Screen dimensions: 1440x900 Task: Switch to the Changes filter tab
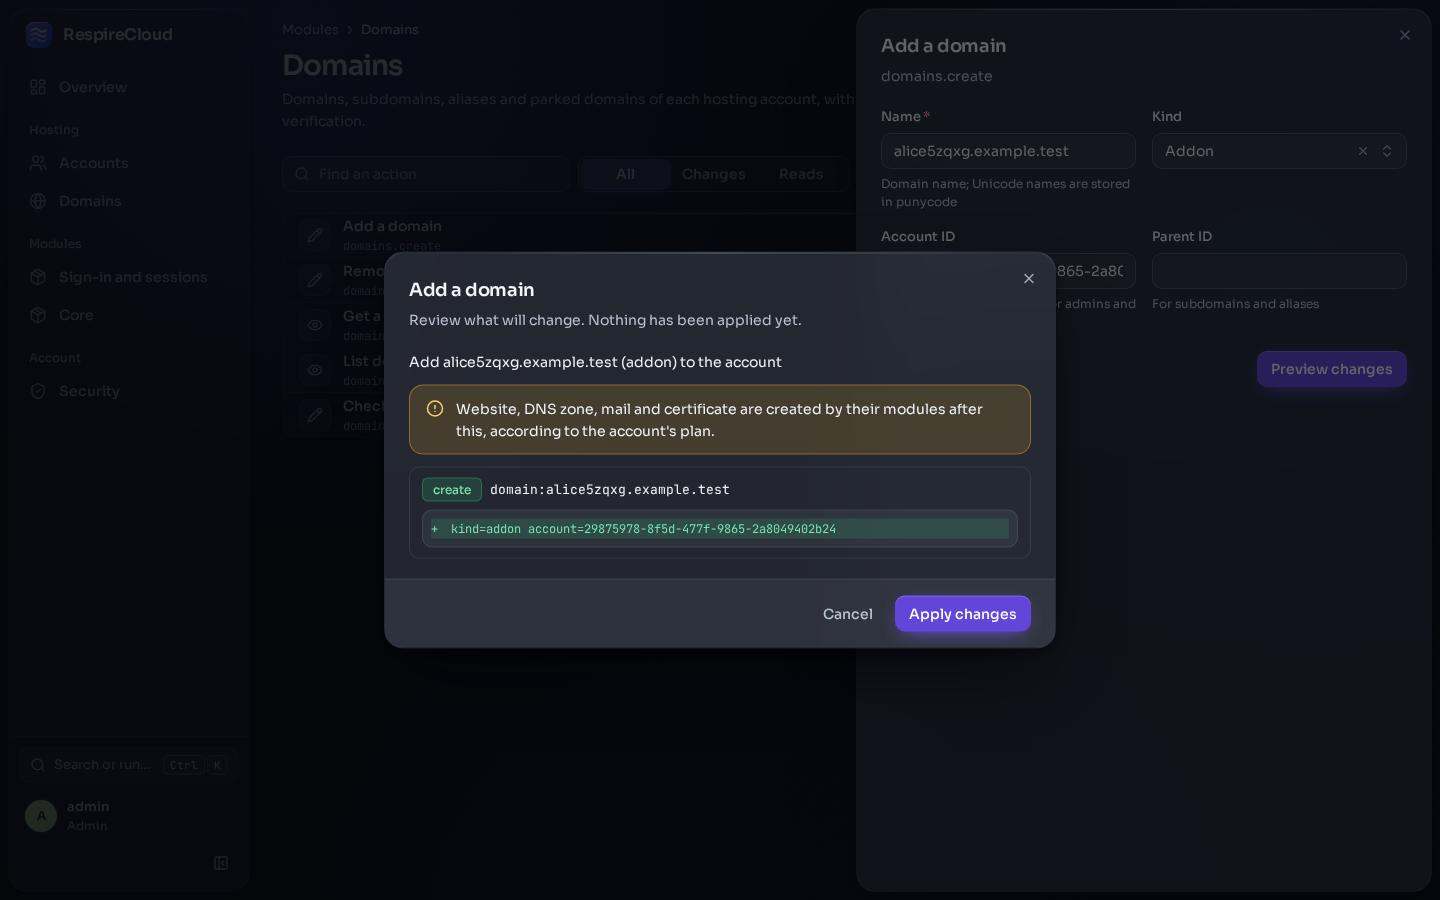pyautogui.click(x=714, y=174)
